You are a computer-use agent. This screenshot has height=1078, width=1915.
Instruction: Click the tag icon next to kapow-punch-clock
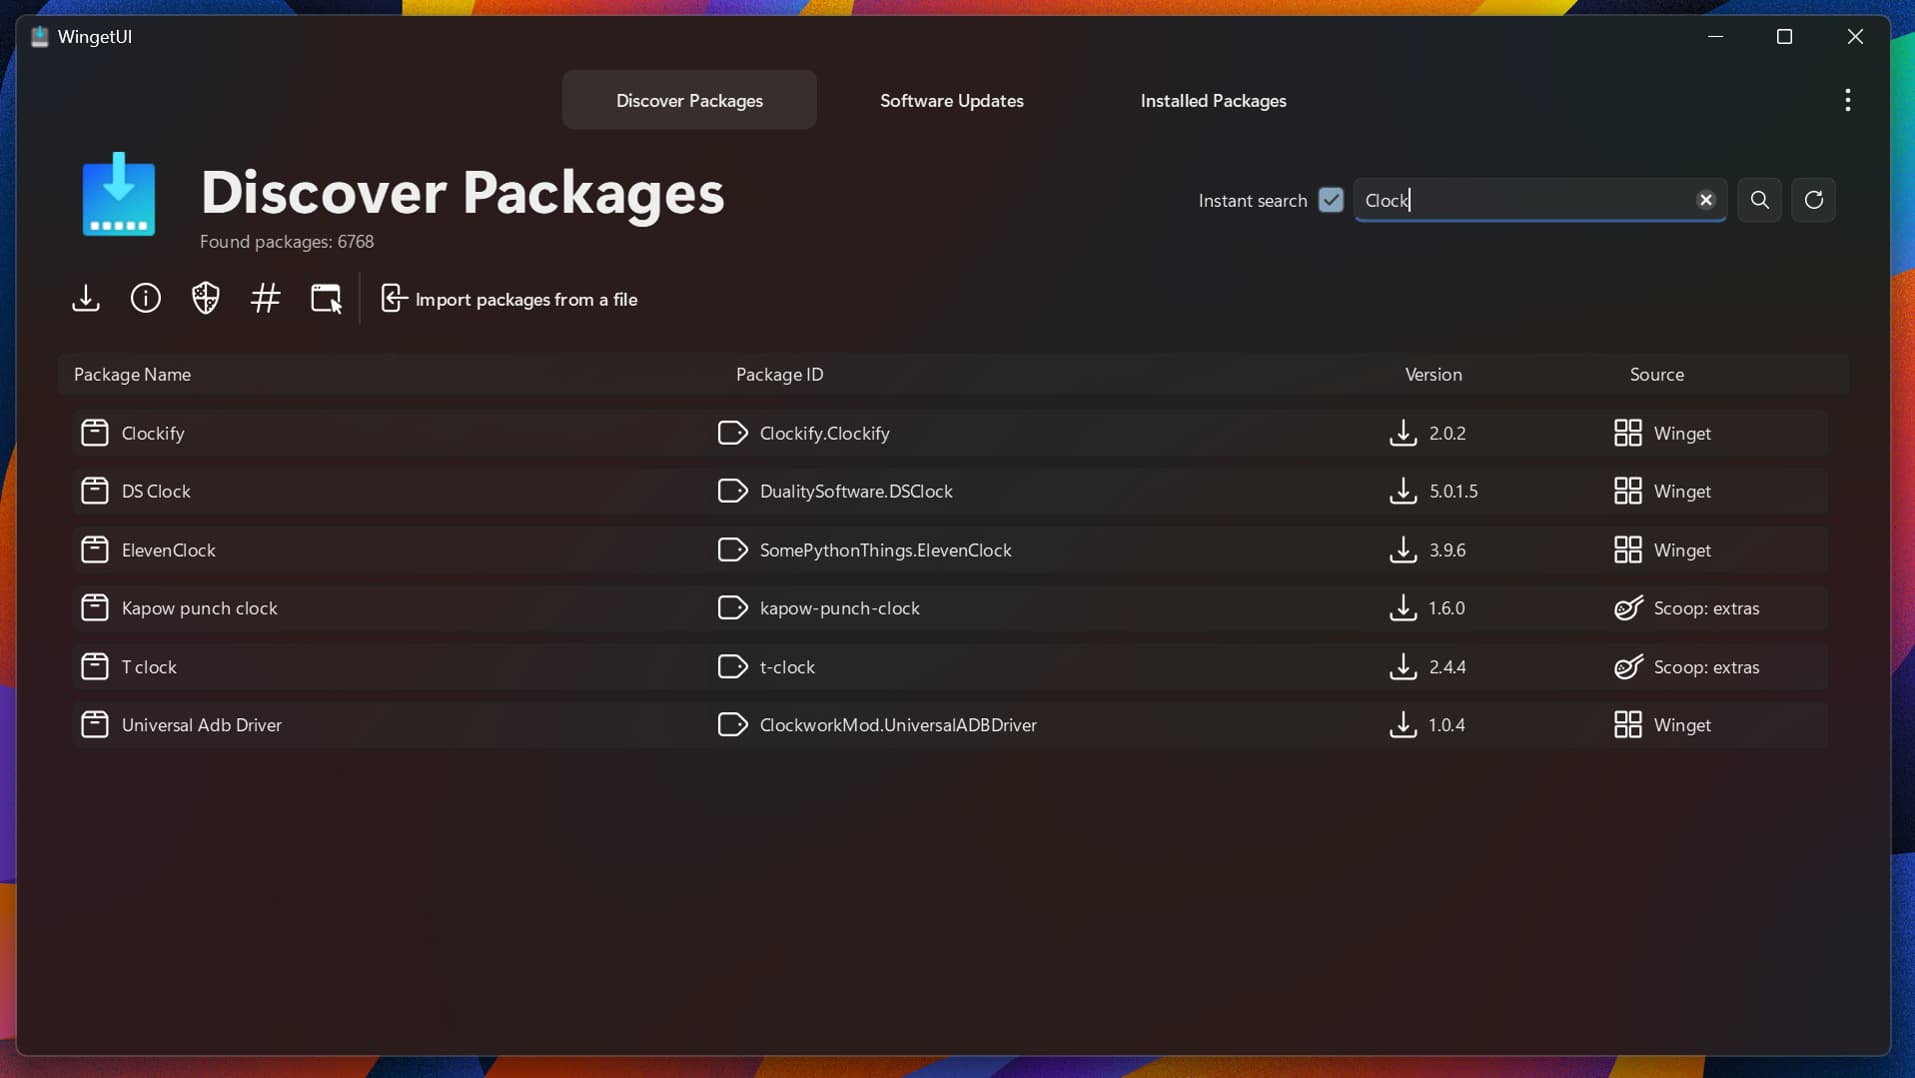point(733,608)
